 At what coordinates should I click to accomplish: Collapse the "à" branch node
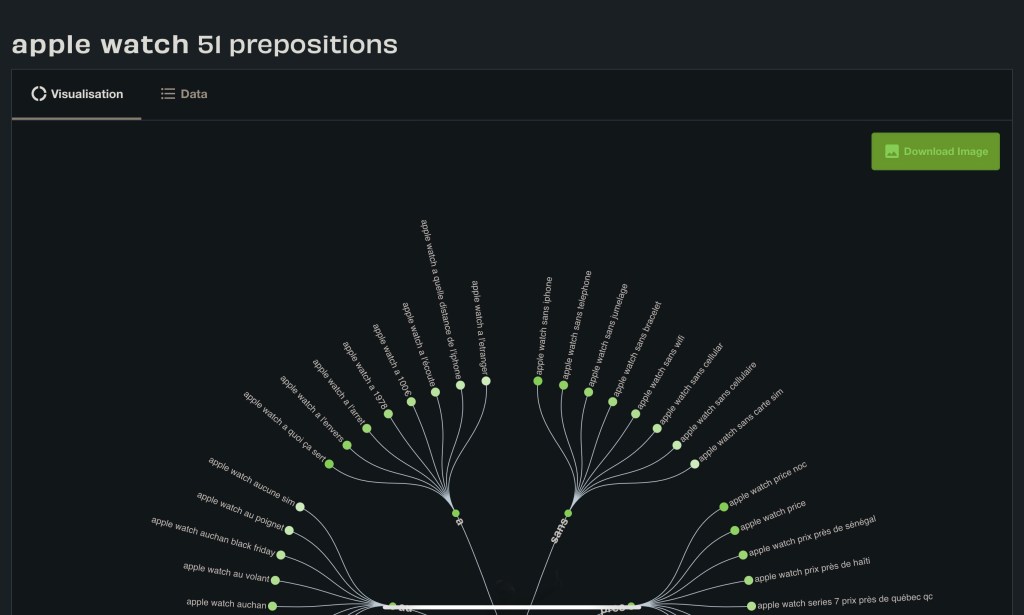coord(456,513)
